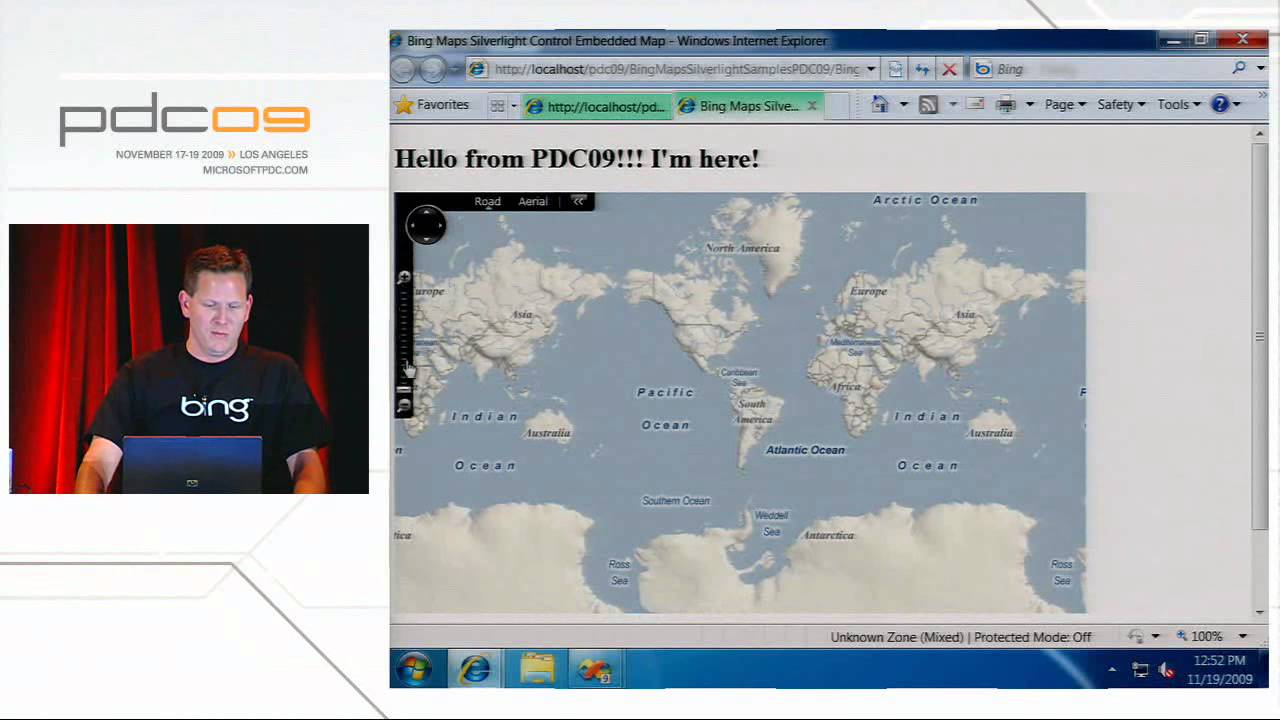Viewport: 1280px width, 720px height.
Task: Click the network icon in system tray
Action: pos(1140,670)
